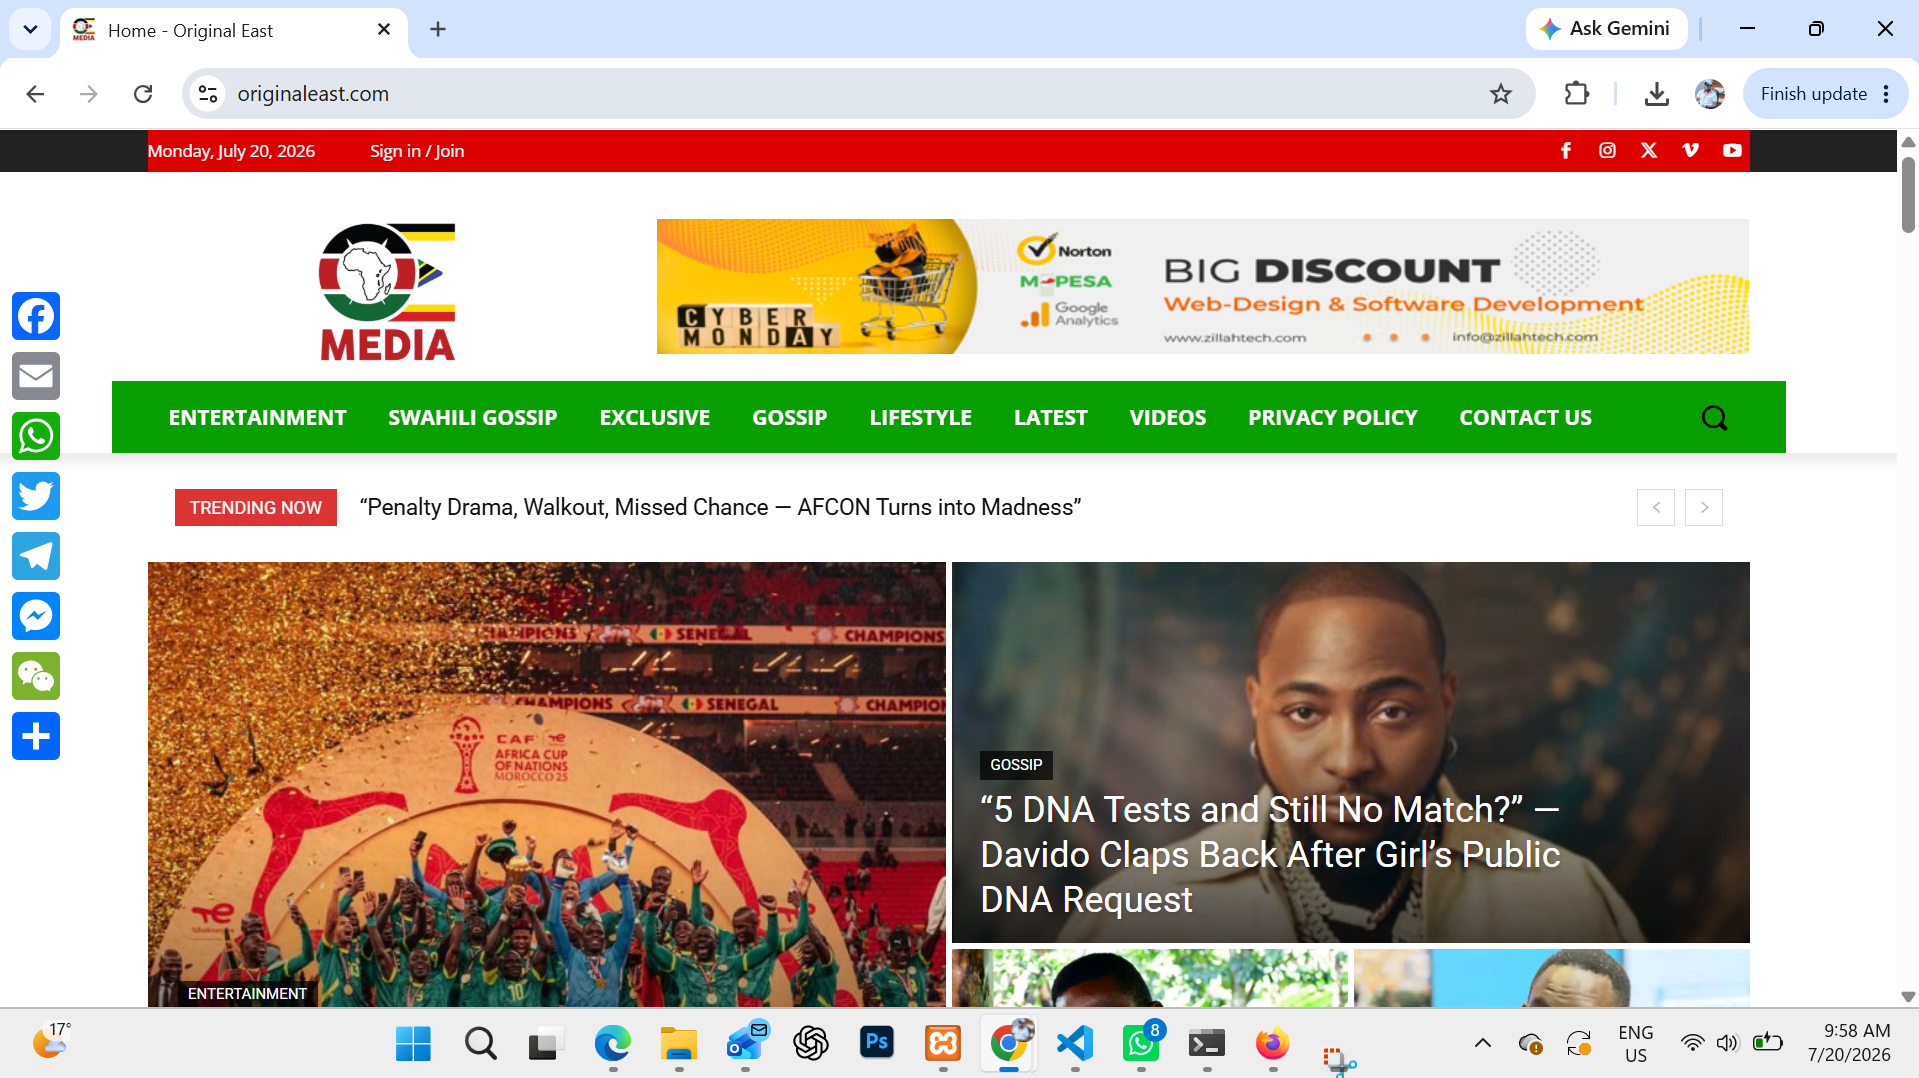Click the page vertical scrollbar thumb
1919x1078 pixels.
click(x=1908, y=193)
